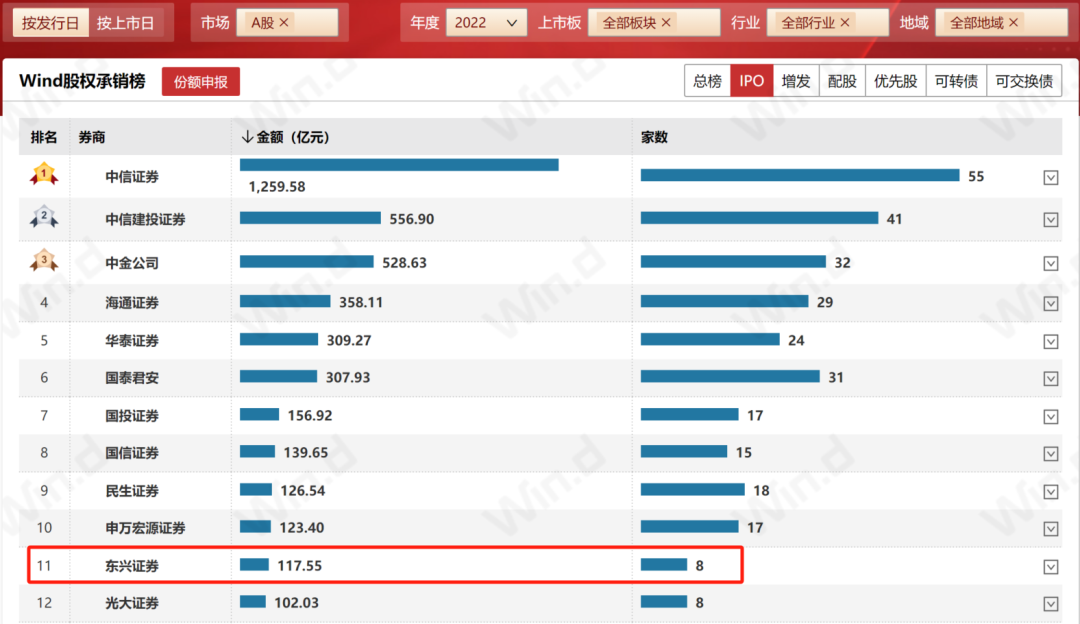Expand the 国投证券 row details
Screen dimensions: 1080x624
point(1050,417)
